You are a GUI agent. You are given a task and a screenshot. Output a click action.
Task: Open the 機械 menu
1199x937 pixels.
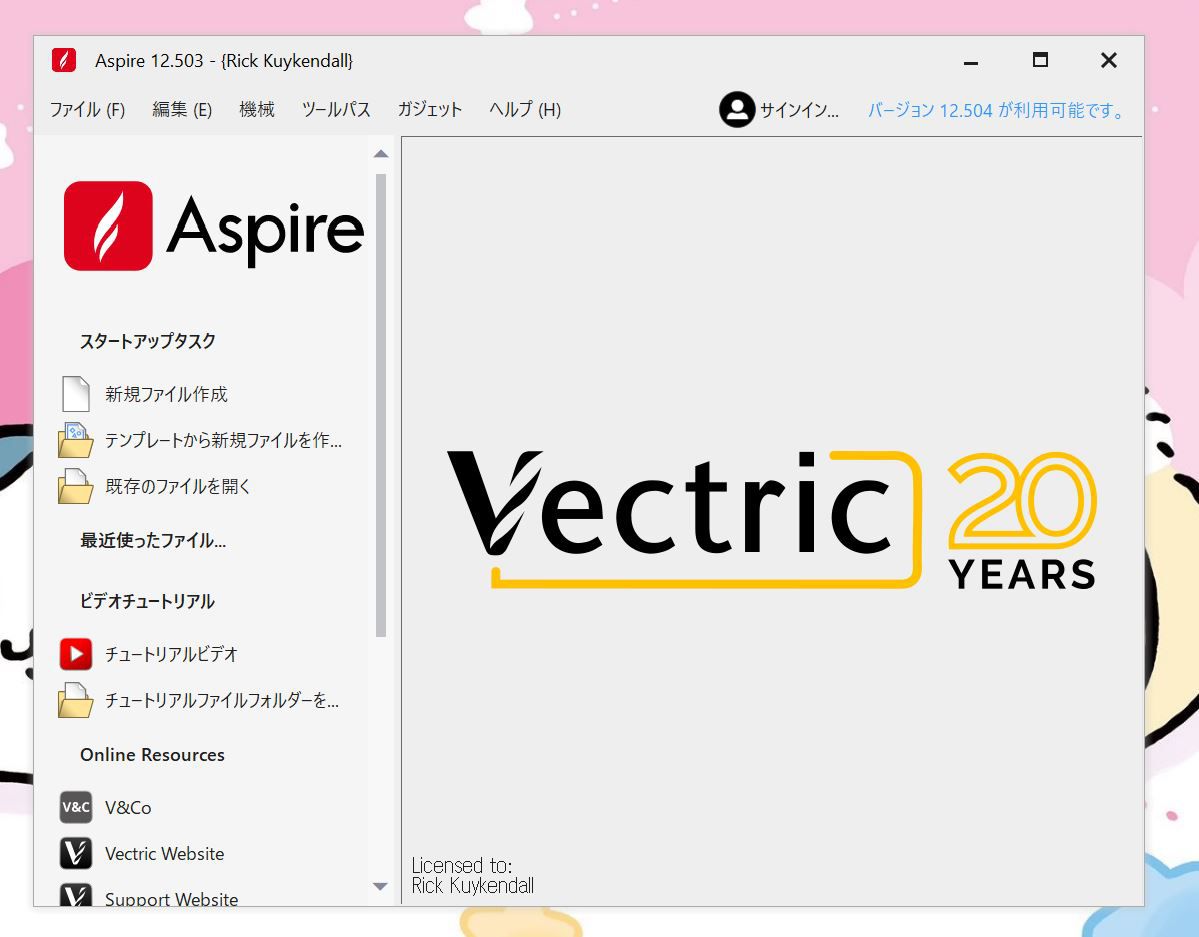(x=257, y=109)
